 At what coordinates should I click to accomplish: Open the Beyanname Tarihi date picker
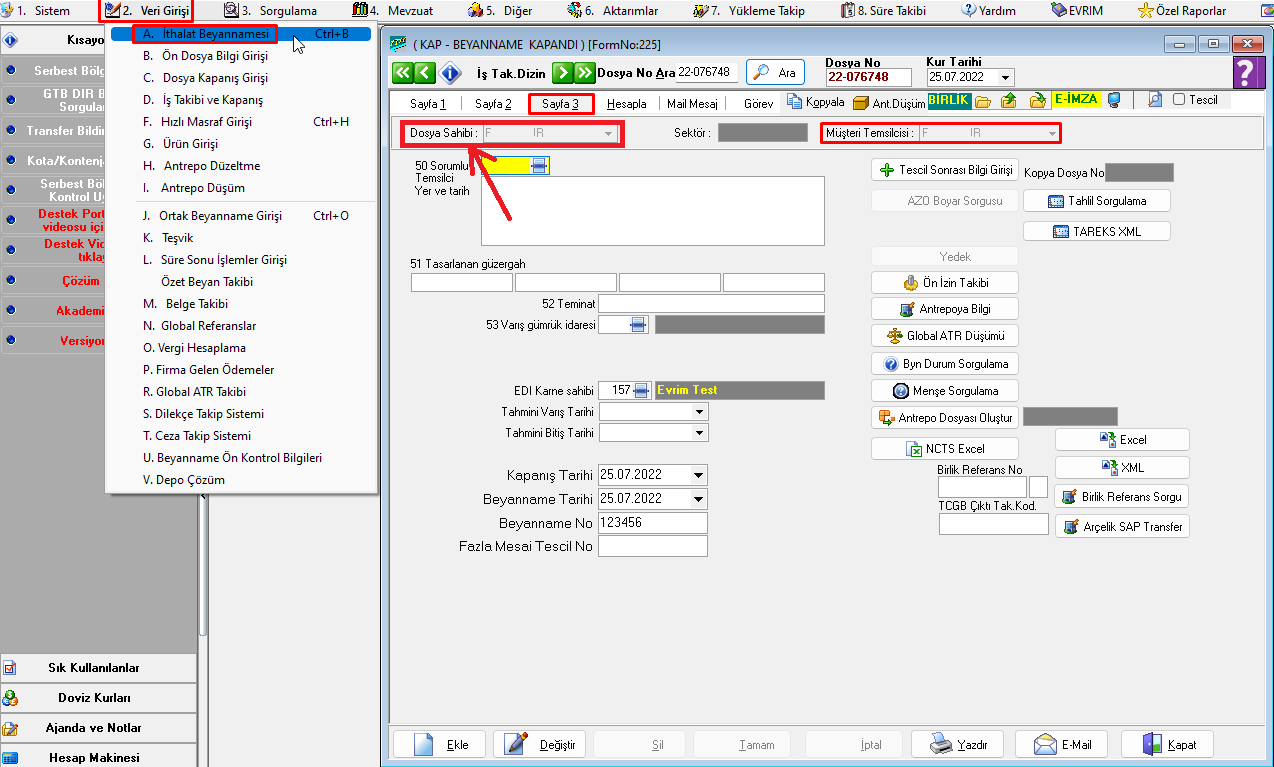point(698,499)
